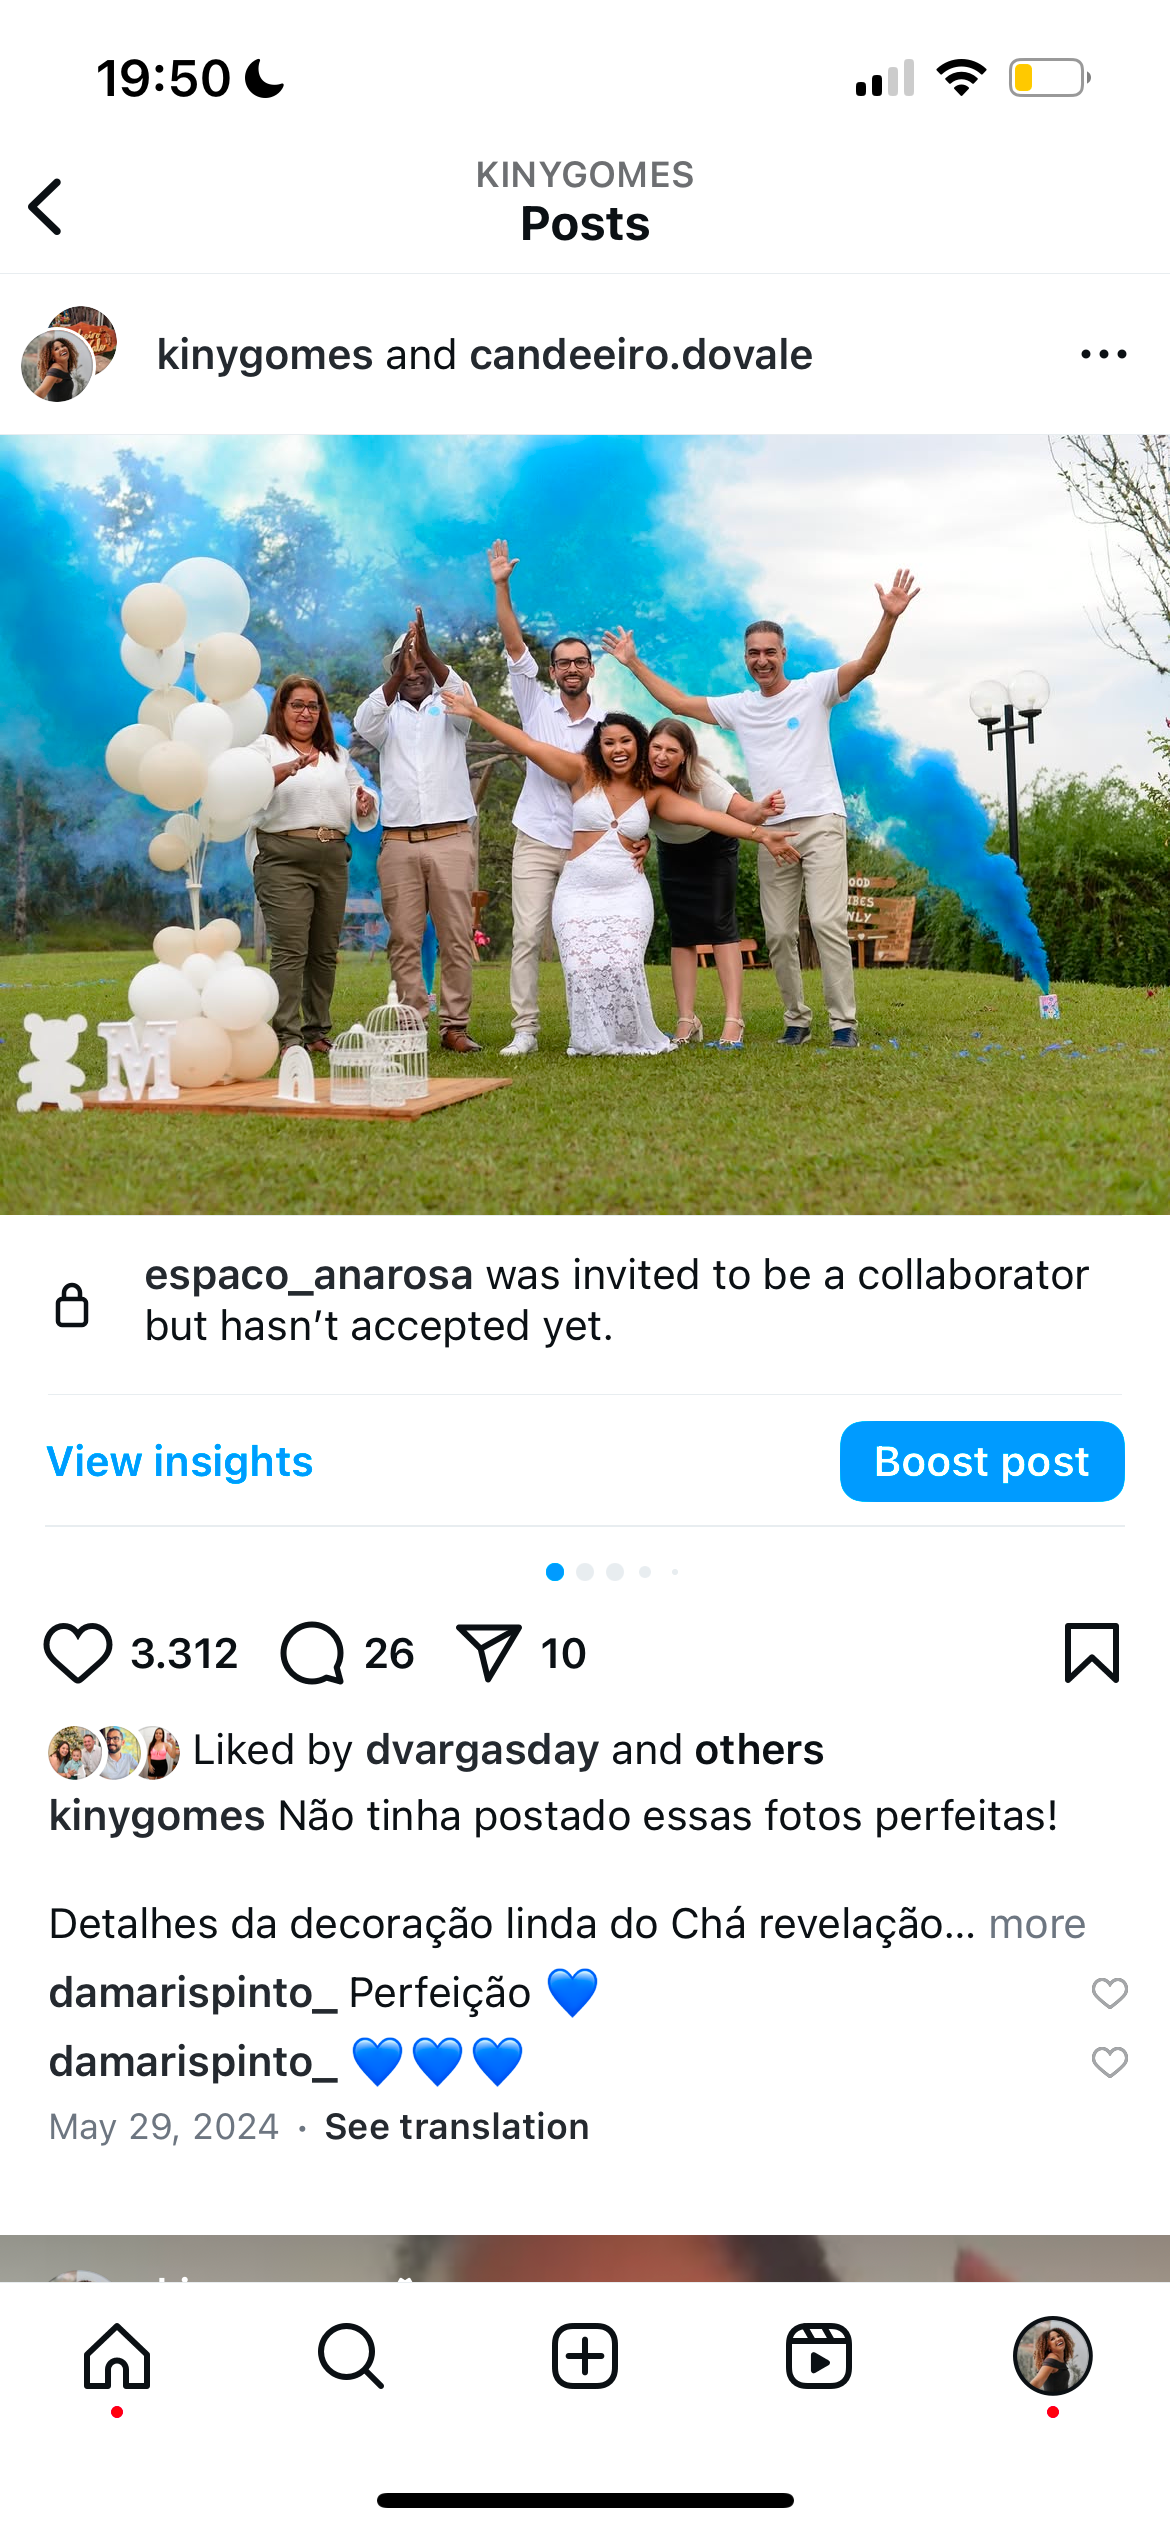Like the post with the heart icon

pos(78,1653)
